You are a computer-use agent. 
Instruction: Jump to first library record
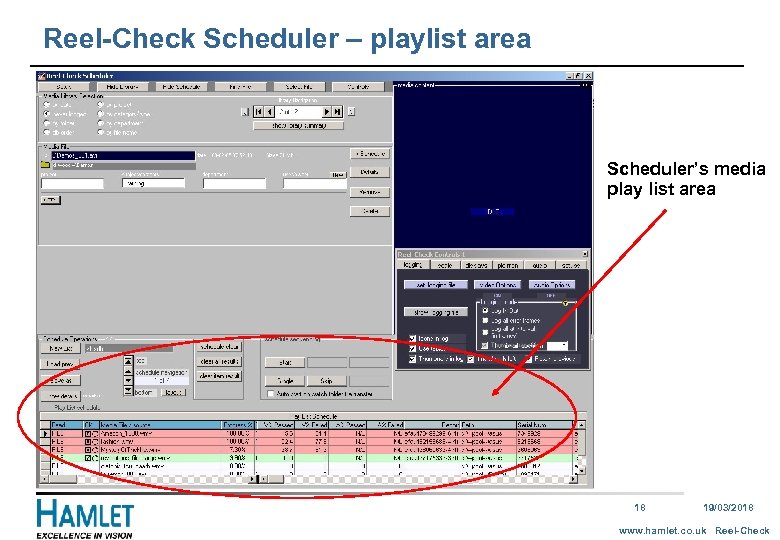(x=259, y=112)
